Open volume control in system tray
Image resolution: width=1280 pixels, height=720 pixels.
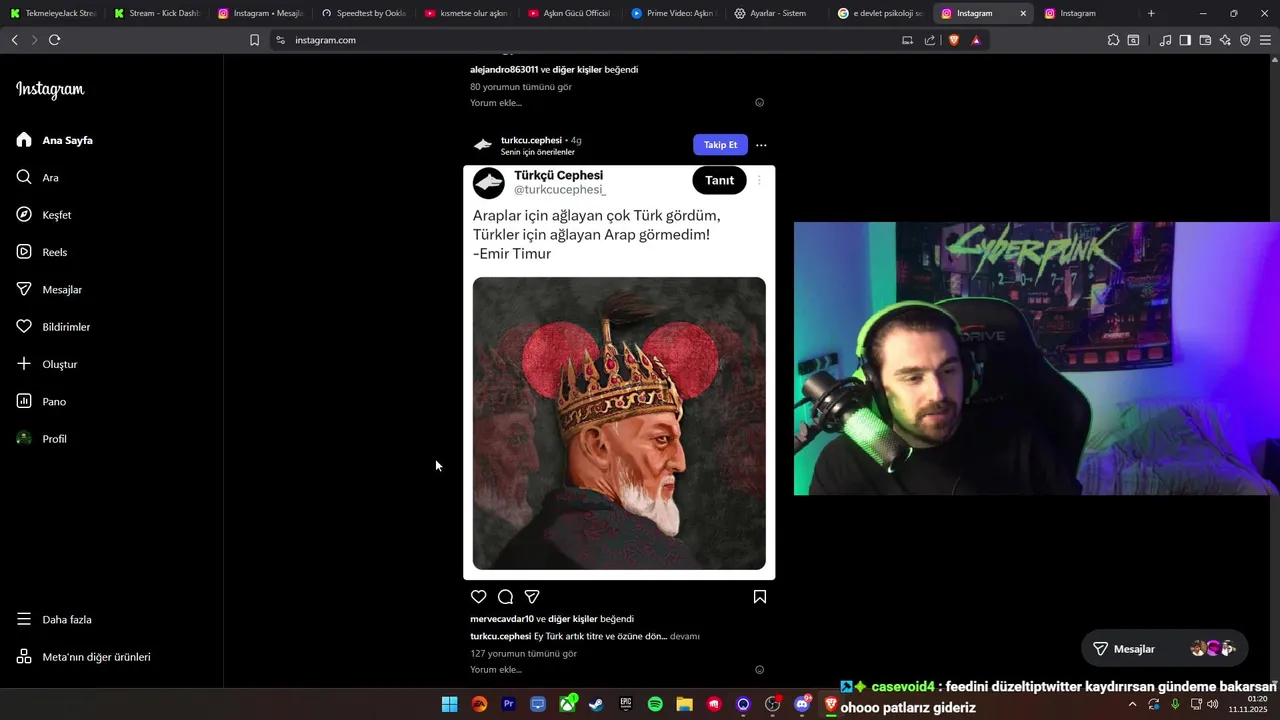pos(1213,704)
